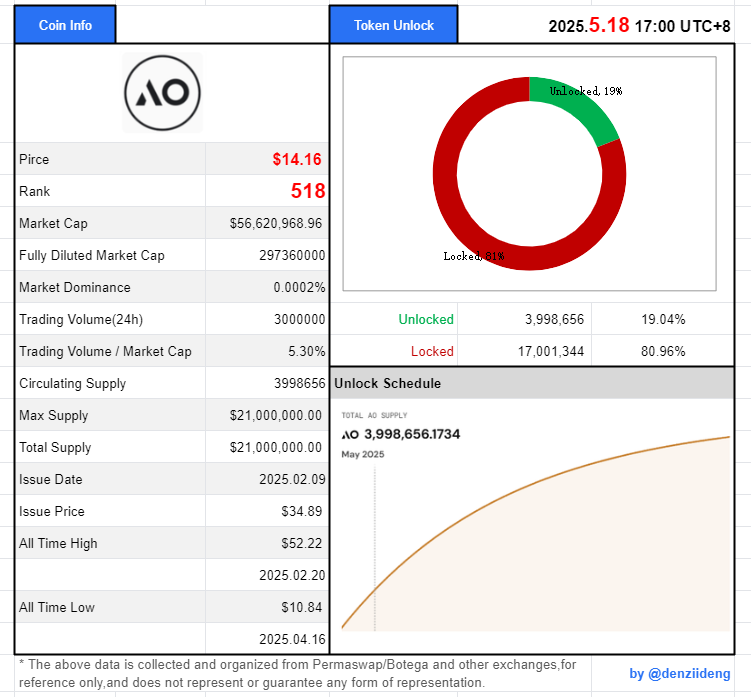The width and height of the screenshot is (751, 697).
Task: Select the All Time Low label
Action: coord(57,607)
